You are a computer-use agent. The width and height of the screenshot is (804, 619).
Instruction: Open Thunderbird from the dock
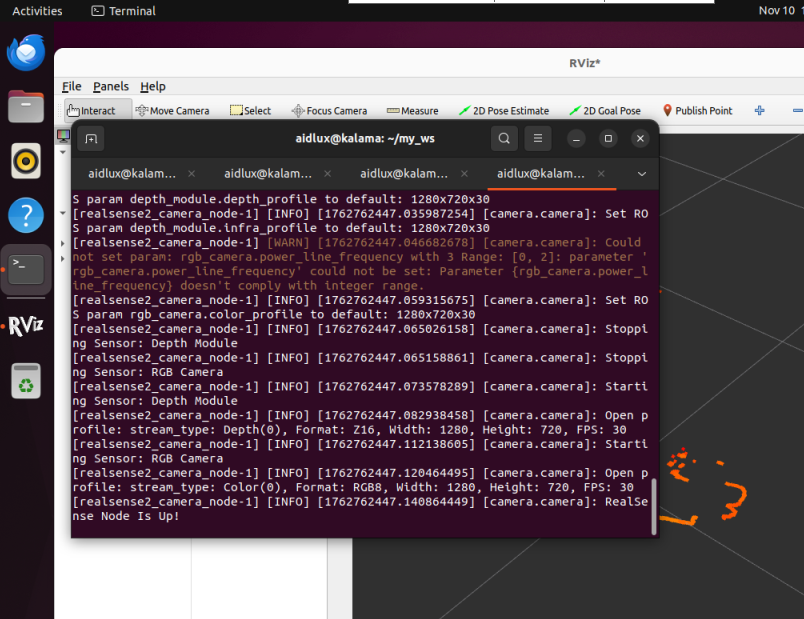pos(26,52)
